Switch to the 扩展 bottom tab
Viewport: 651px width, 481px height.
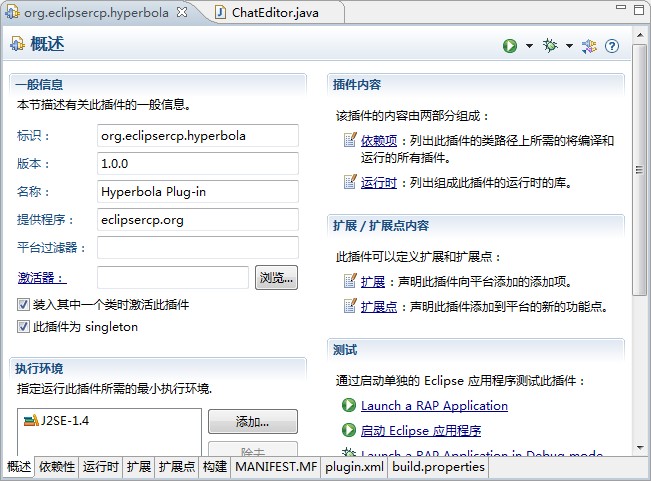(x=139, y=466)
